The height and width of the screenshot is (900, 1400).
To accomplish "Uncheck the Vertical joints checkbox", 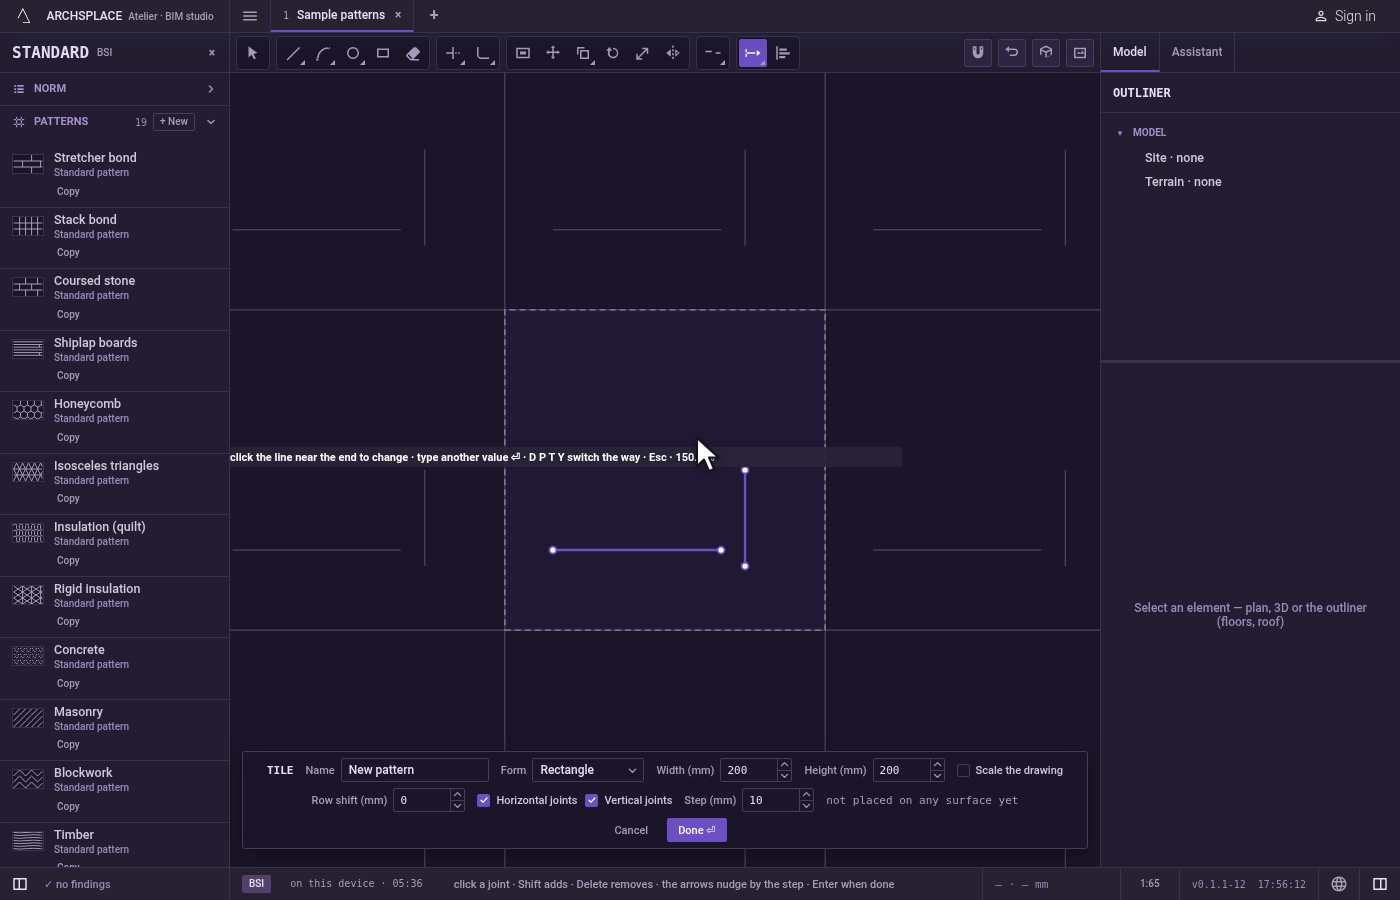I will coord(592,800).
